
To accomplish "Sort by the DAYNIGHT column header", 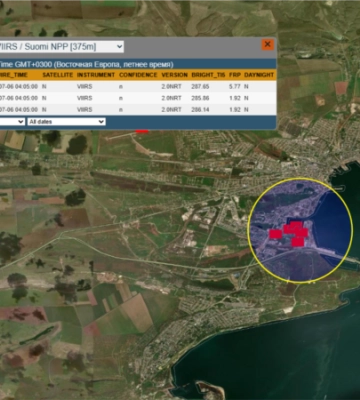I will point(259,75).
